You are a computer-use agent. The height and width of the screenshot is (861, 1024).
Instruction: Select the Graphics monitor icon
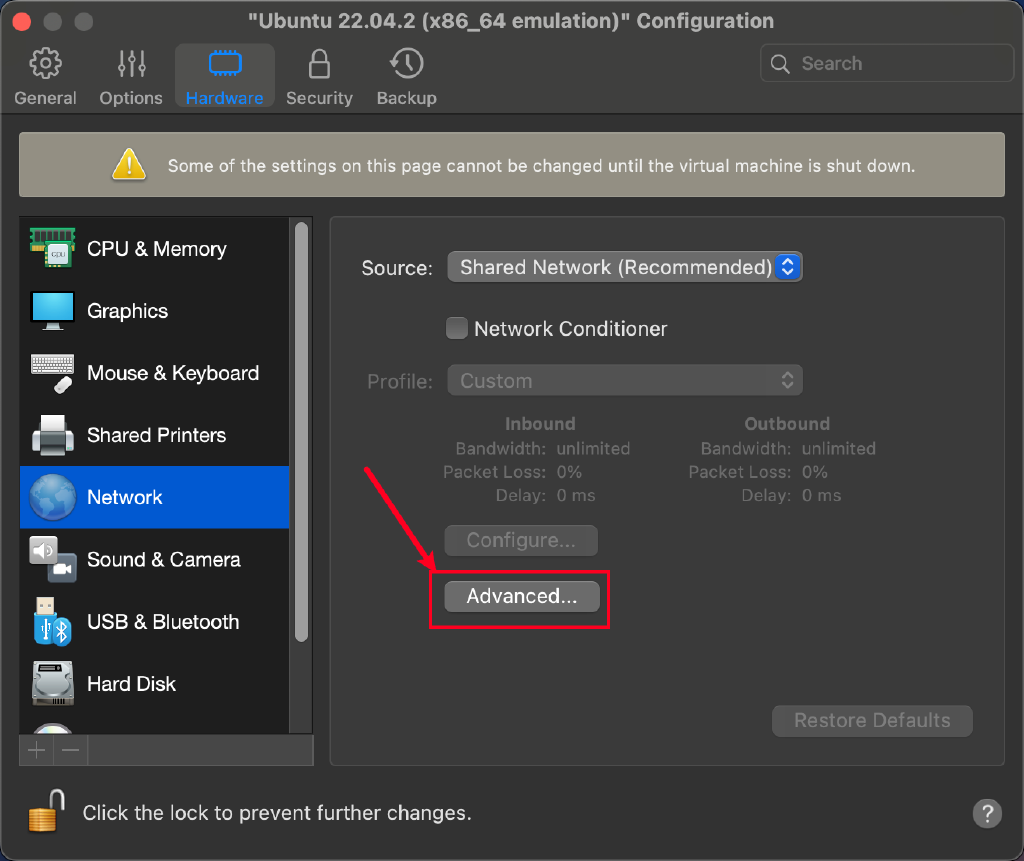click(x=52, y=311)
